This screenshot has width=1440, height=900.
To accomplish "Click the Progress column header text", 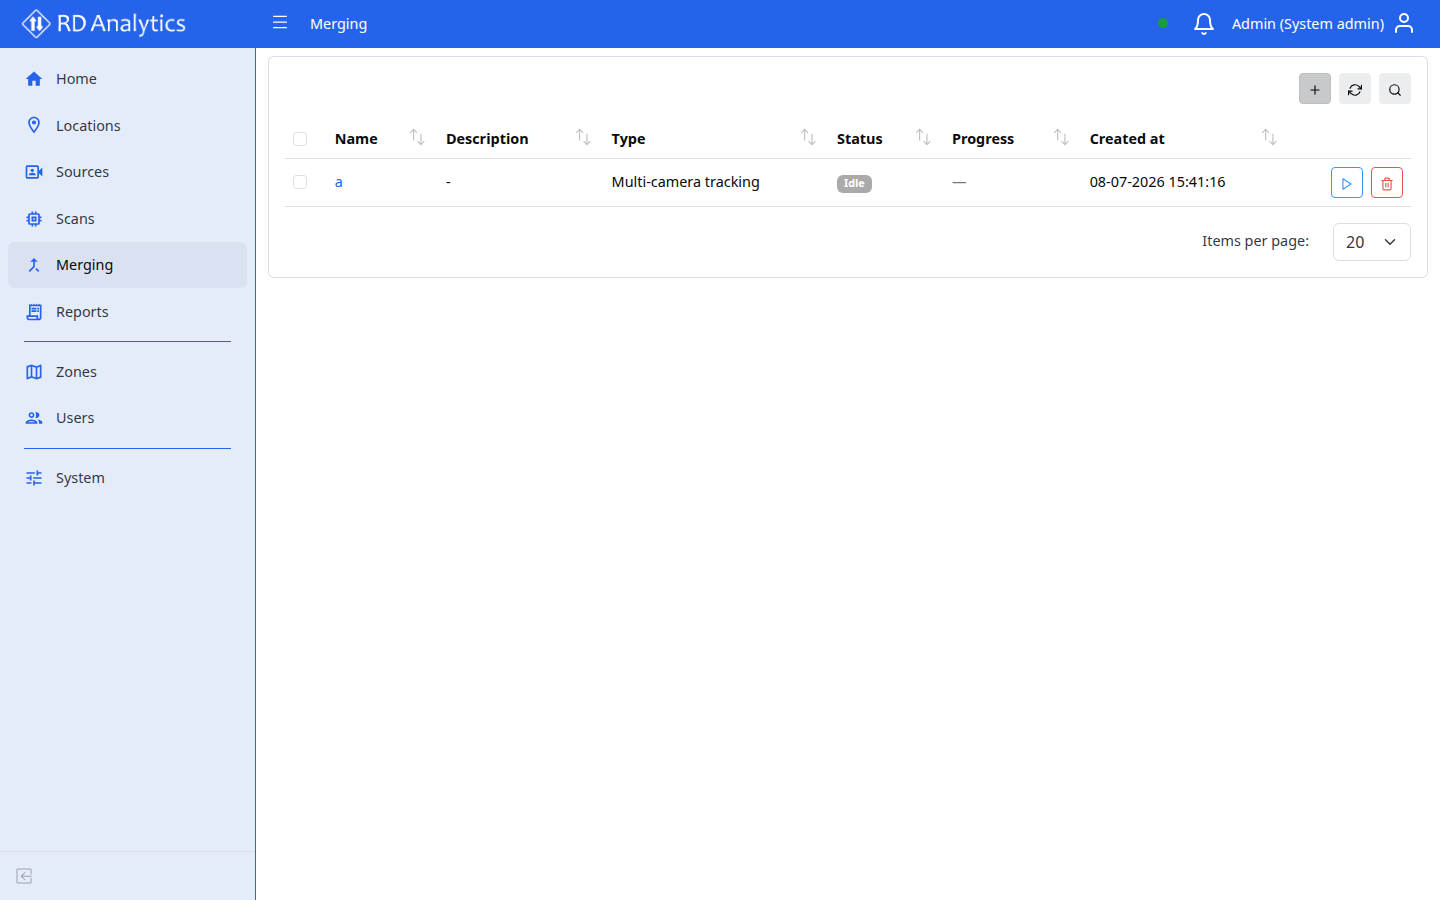I will click(983, 139).
